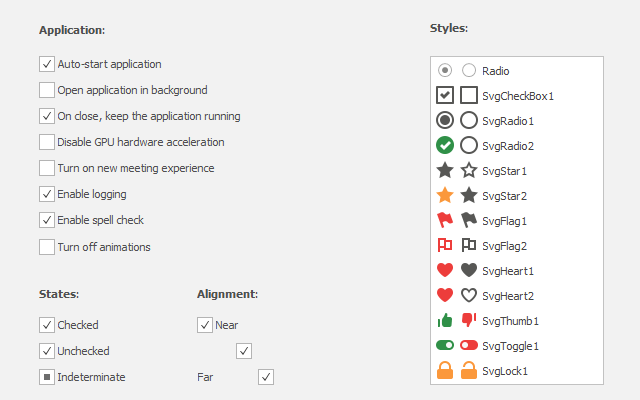This screenshot has height=400, width=640.
Task: Enable Open application in background
Action: (x=47, y=90)
